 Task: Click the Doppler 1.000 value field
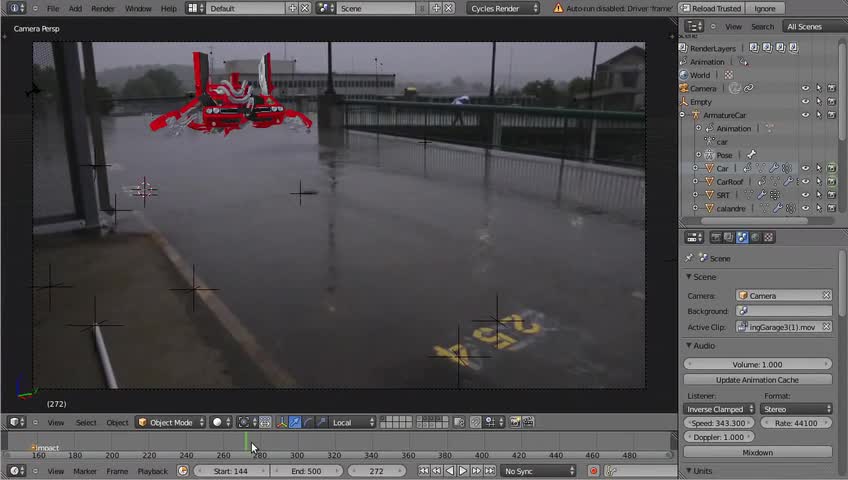point(719,437)
